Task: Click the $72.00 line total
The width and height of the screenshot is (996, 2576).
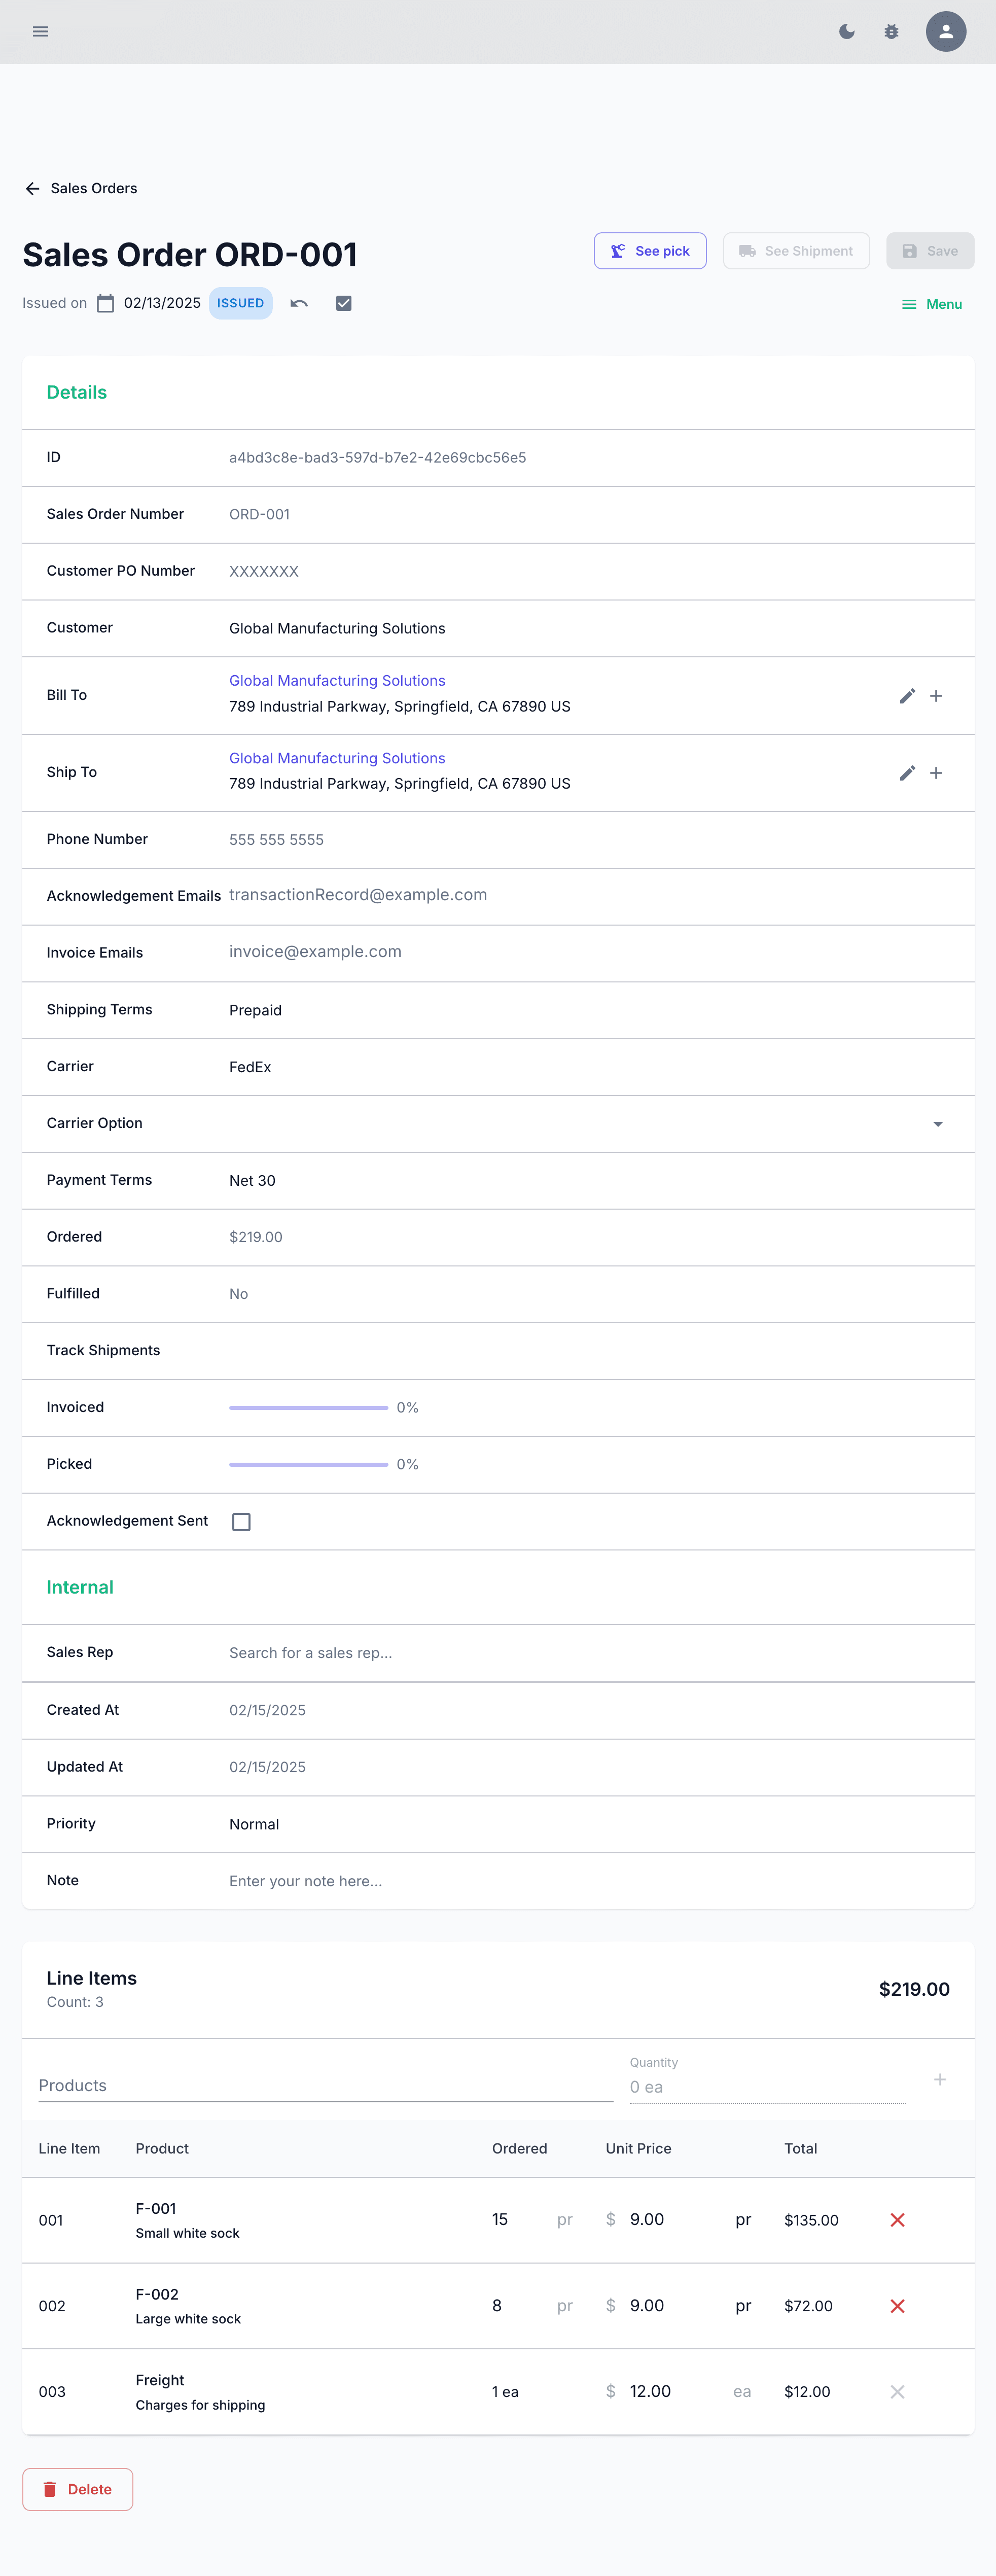Action: click(x=808, y=2306)
